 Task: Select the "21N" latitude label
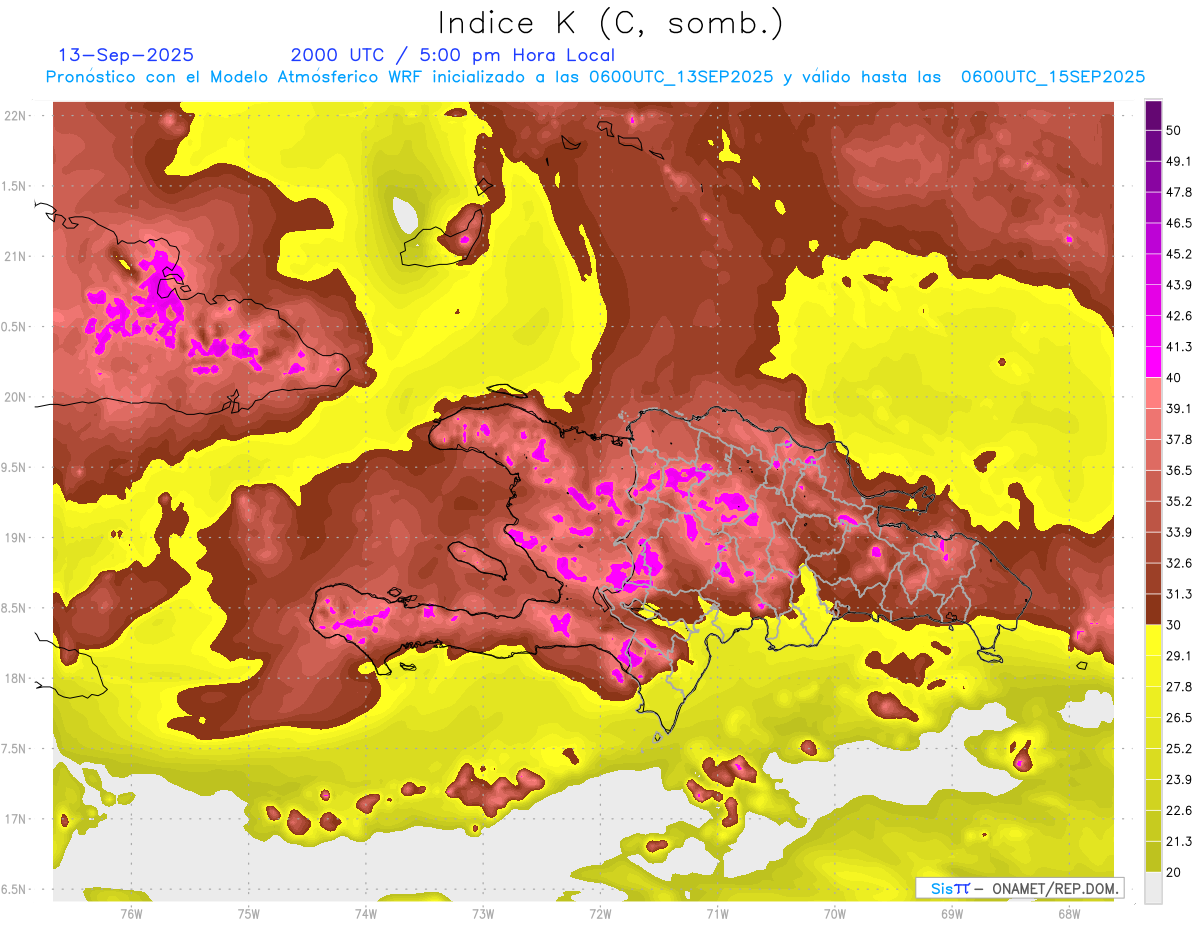pos(15,256)
